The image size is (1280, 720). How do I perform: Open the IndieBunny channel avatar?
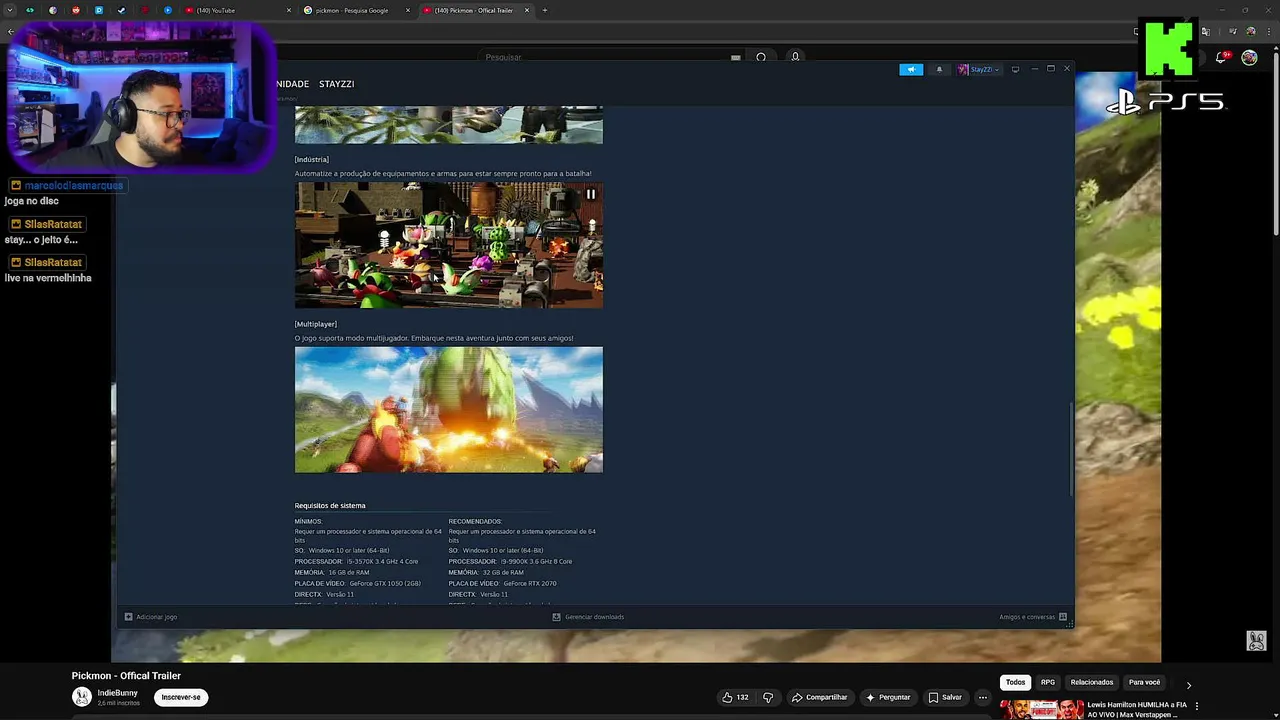pyautogui.click(x=81, y=697)
